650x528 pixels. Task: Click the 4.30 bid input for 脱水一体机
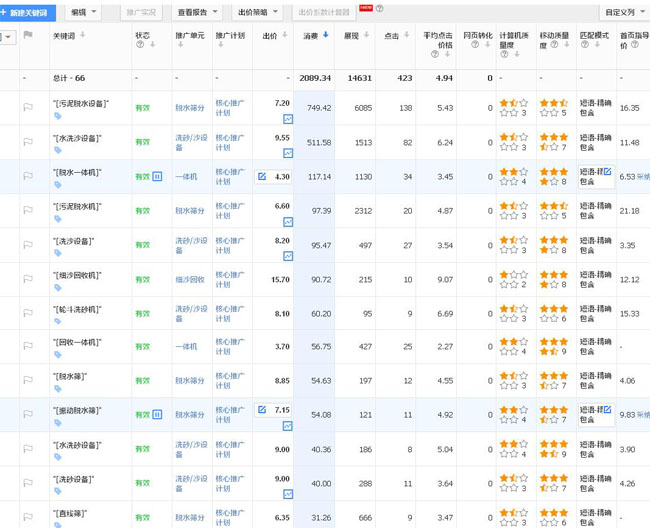point(274,177)
